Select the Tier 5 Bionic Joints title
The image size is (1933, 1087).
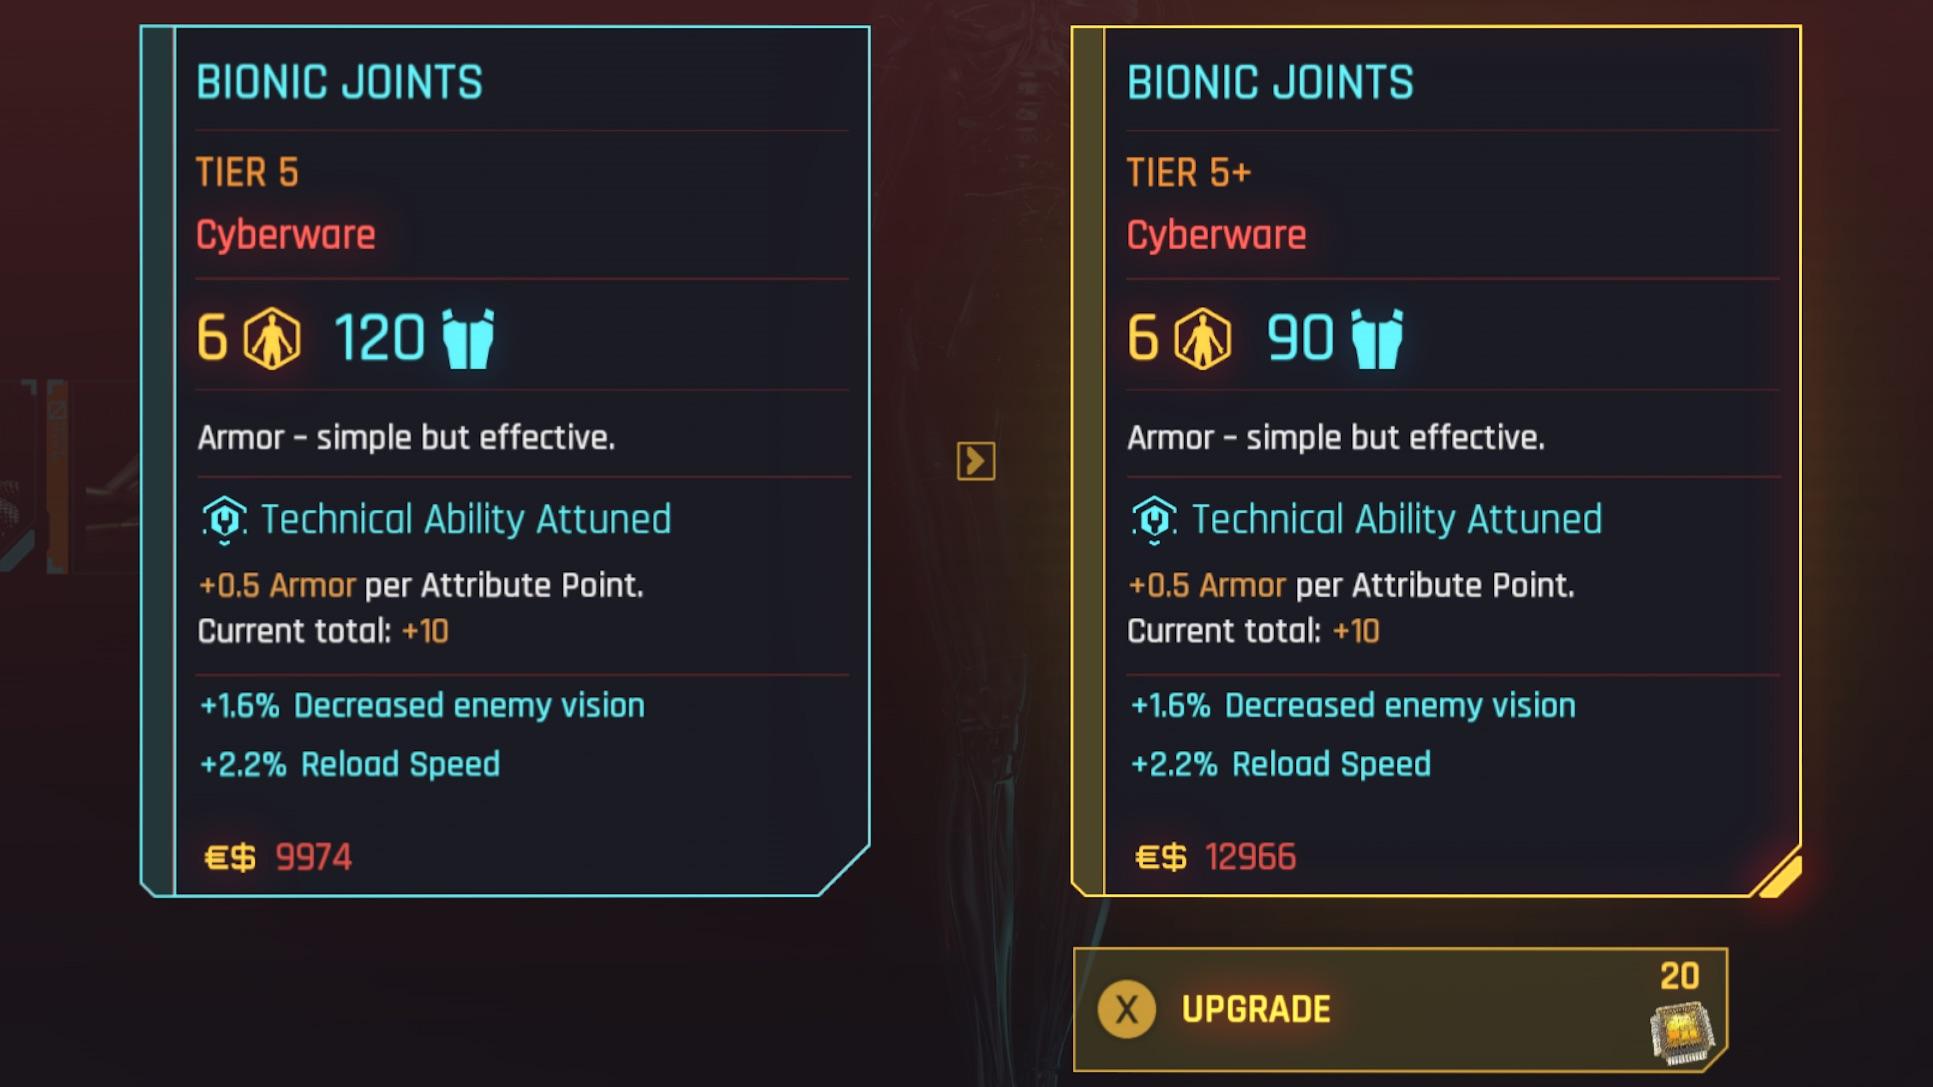pyautogui.click(x=339, y=82)
